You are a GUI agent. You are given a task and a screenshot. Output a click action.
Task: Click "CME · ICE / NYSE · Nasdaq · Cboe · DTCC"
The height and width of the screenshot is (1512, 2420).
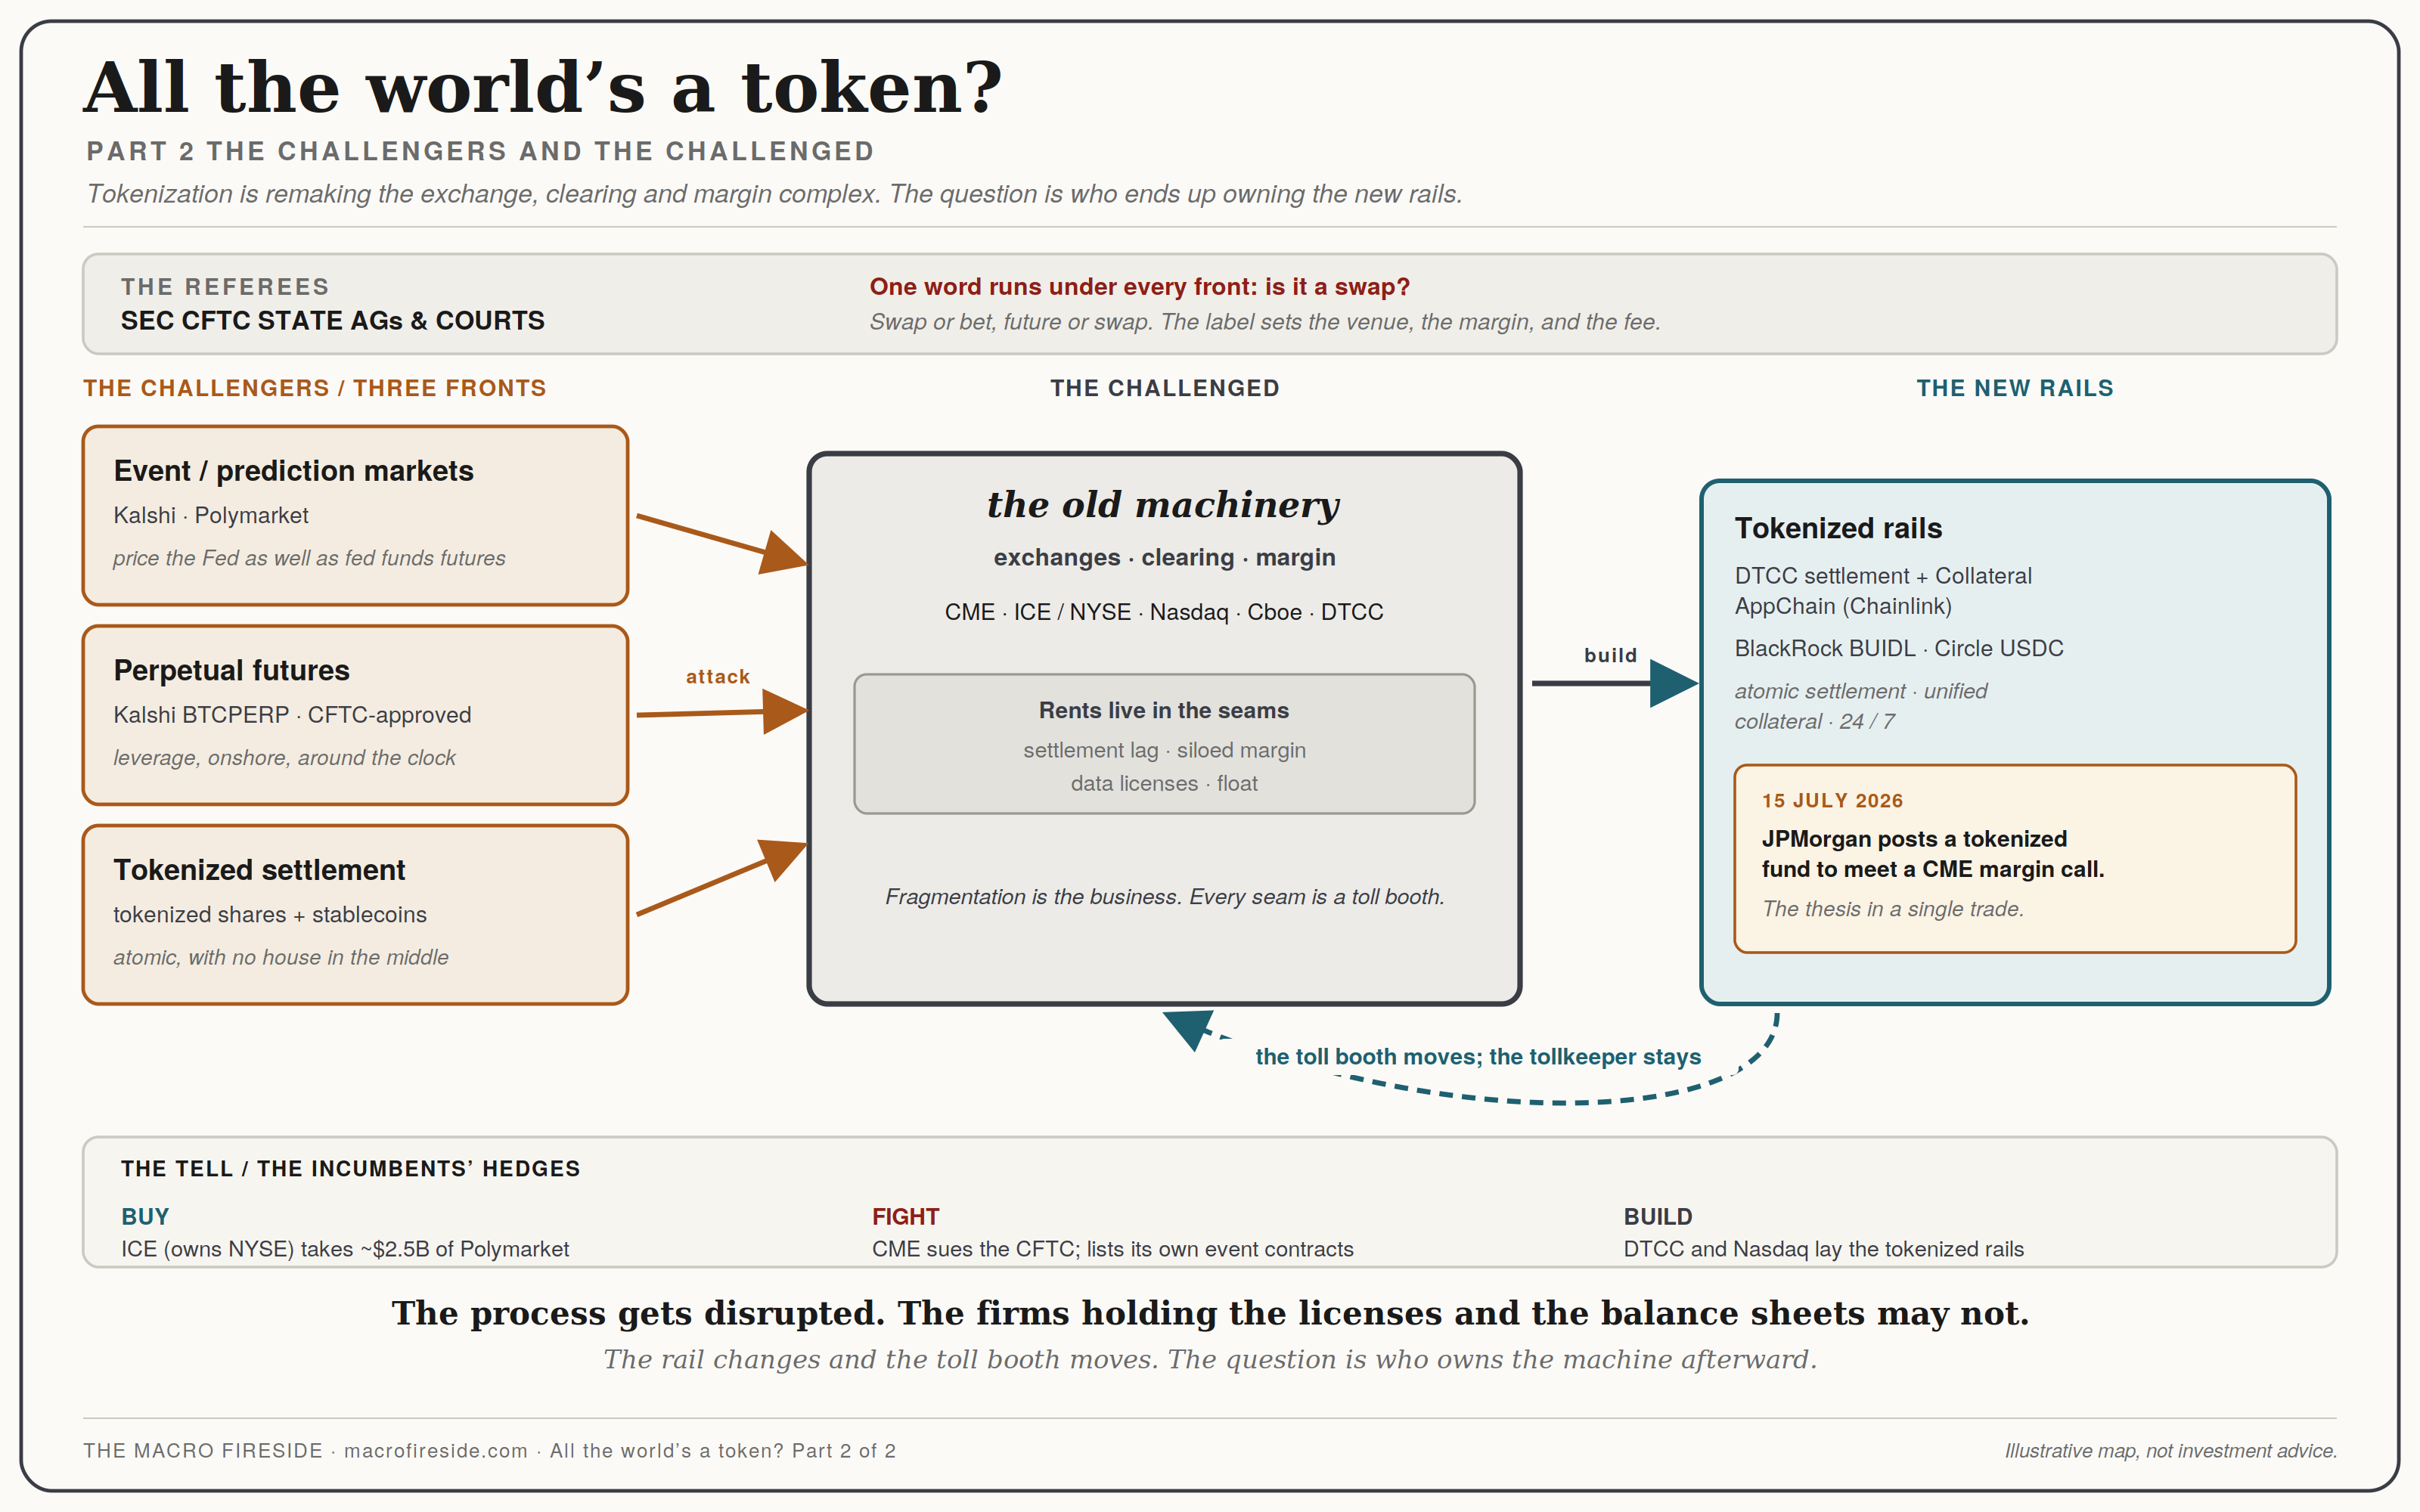(1164, 612)
